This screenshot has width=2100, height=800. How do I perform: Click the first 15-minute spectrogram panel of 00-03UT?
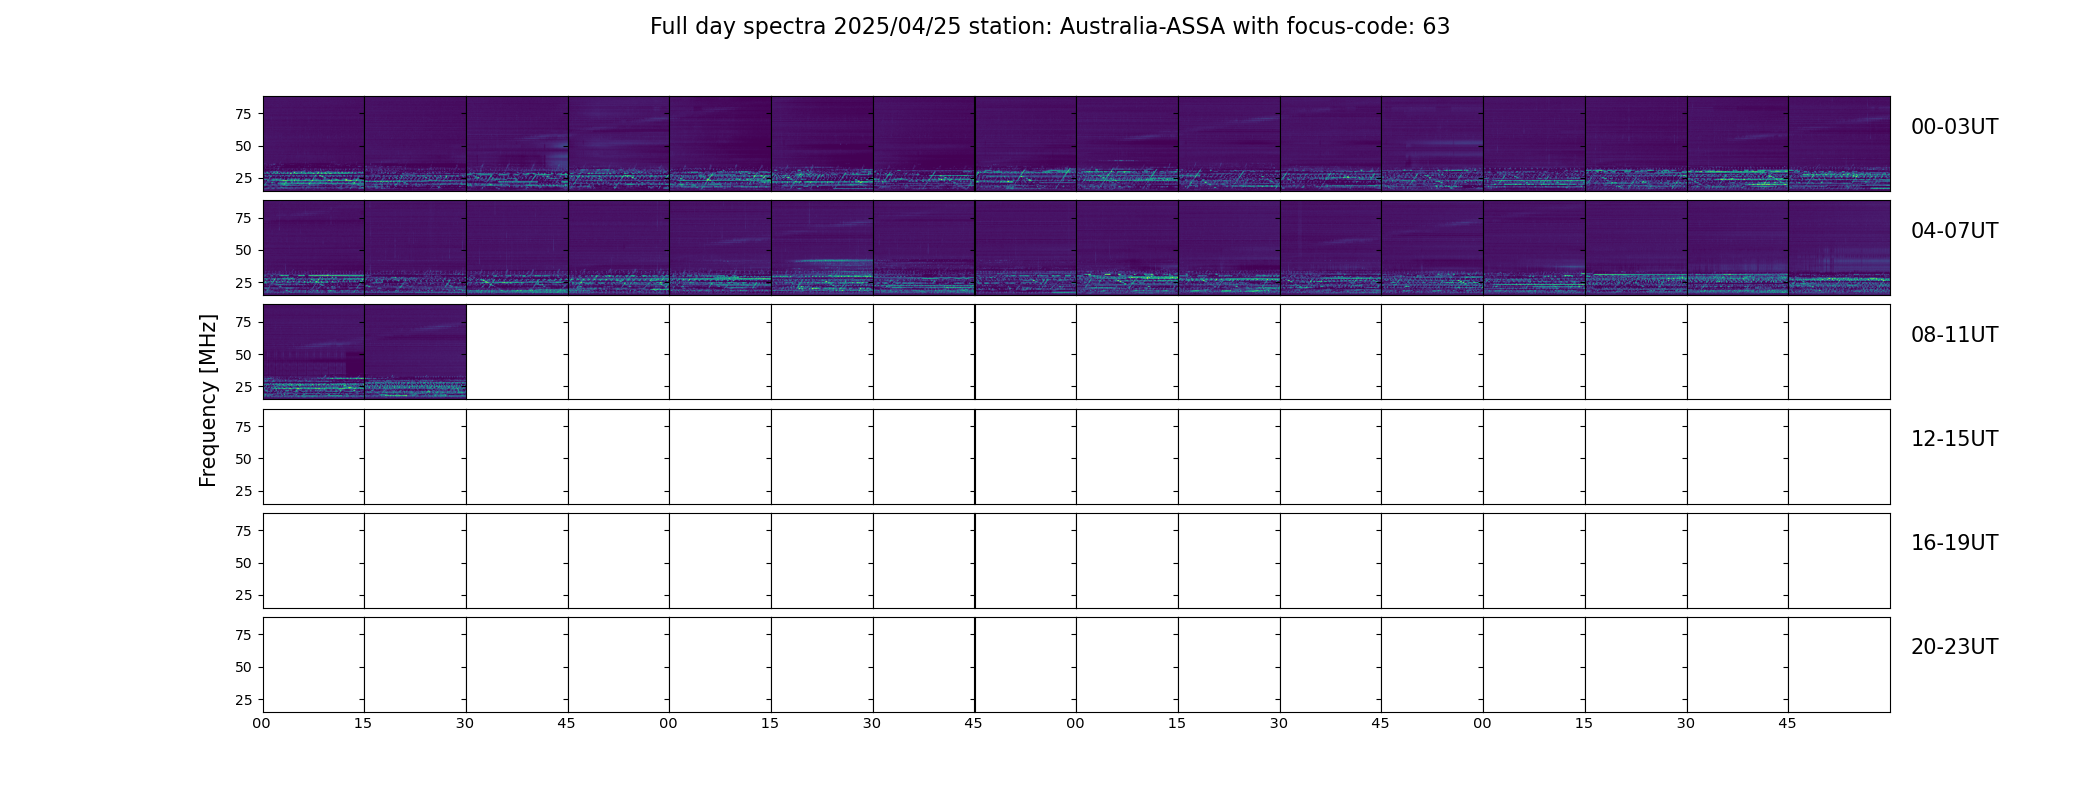pyautogui.click(x=314, y=143)
